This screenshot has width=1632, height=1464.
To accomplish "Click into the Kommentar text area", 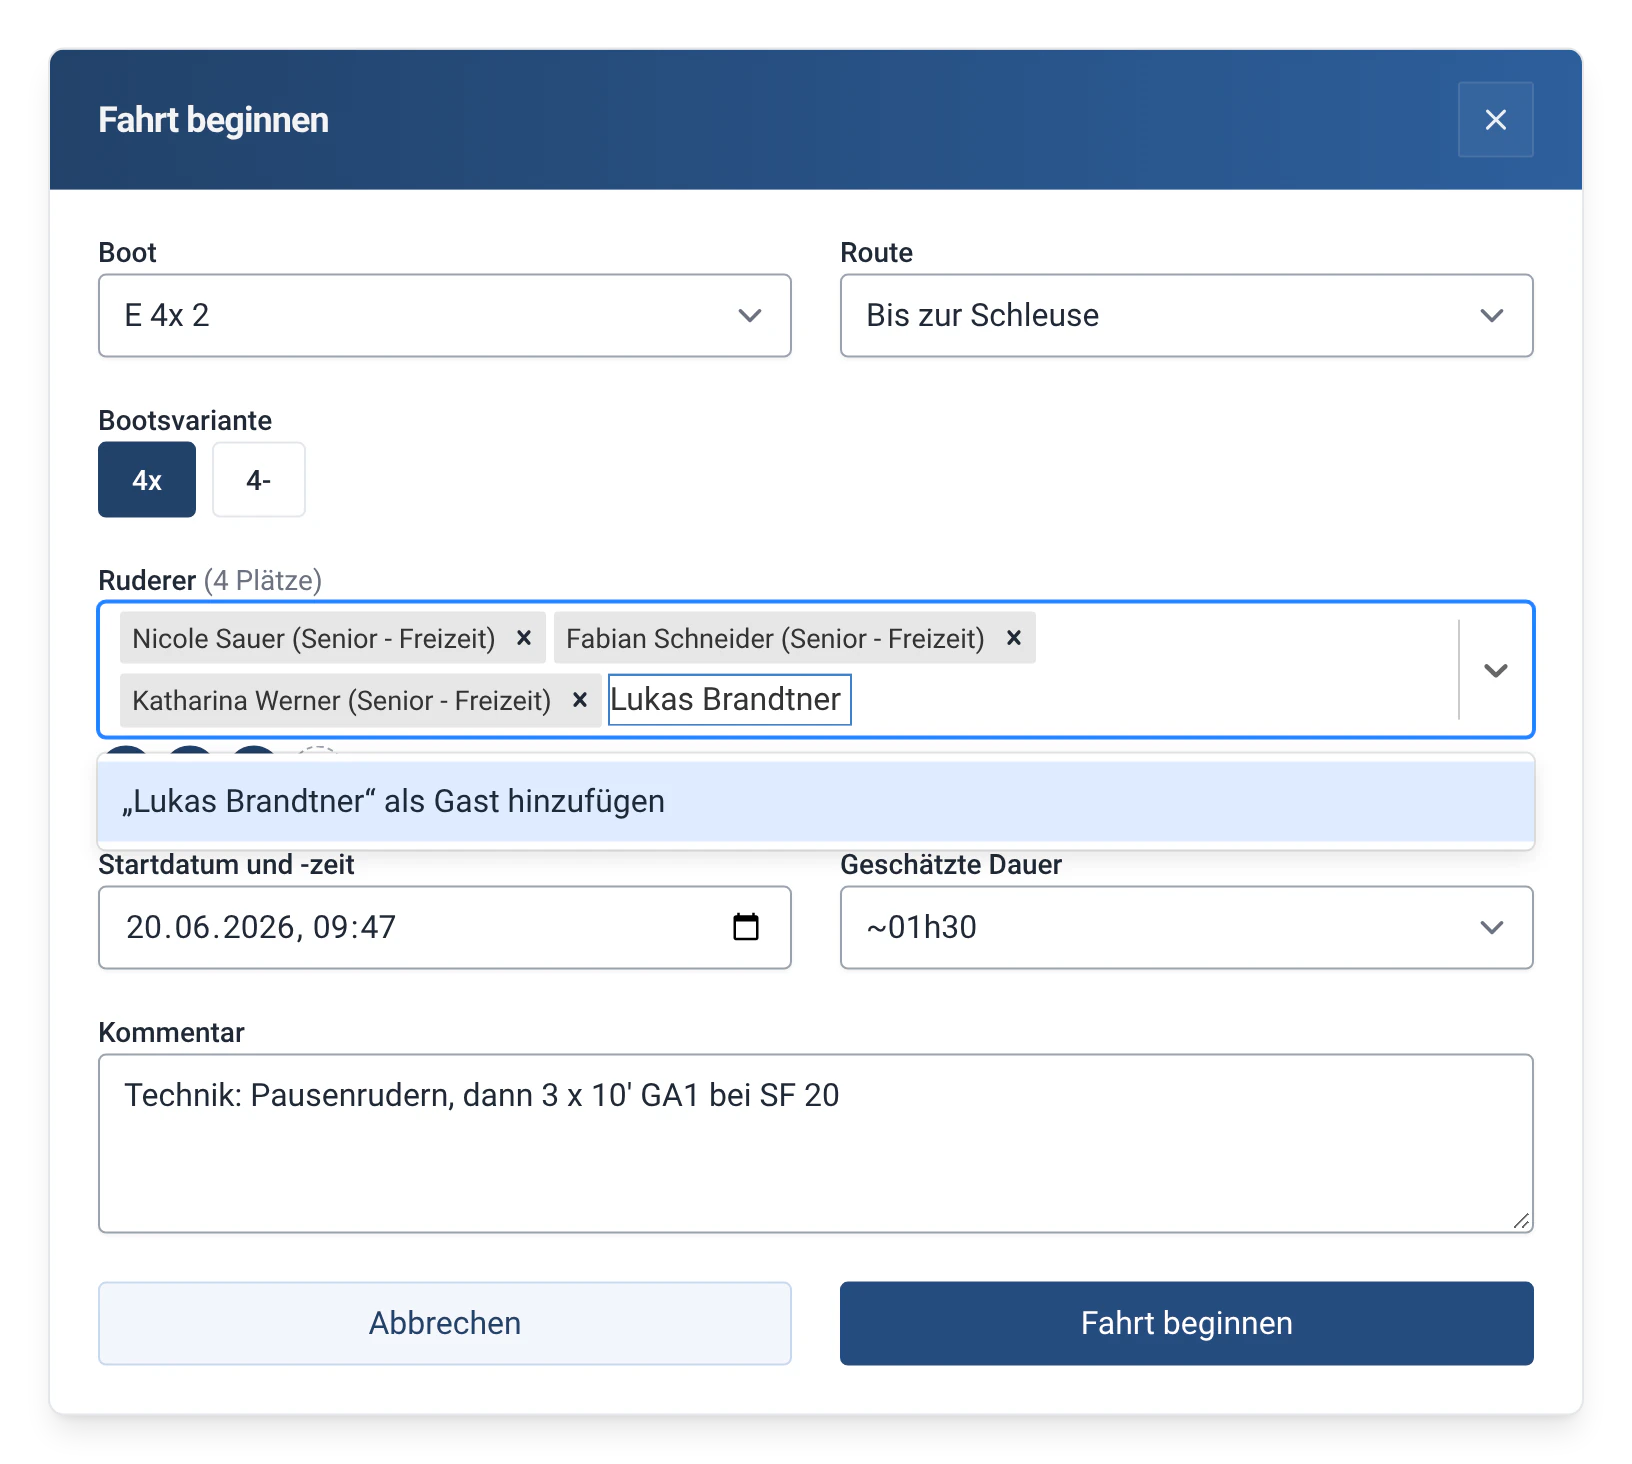I will [816, 1143].
